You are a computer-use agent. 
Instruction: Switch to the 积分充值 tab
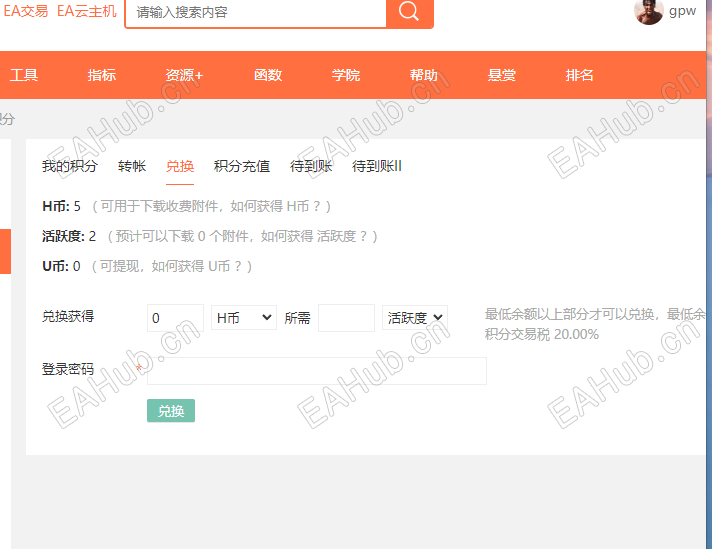242,166
